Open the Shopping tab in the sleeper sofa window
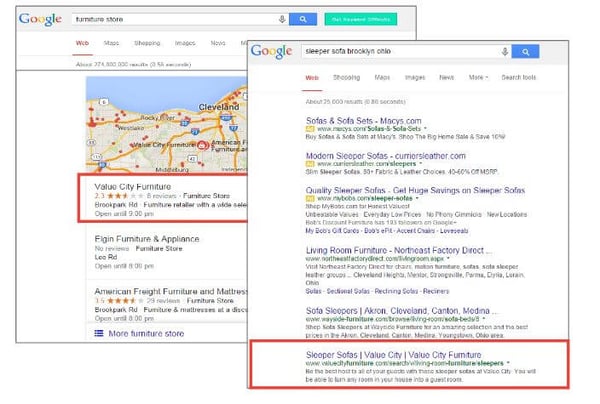Screen dimensions: 600x404 (346, 77)
